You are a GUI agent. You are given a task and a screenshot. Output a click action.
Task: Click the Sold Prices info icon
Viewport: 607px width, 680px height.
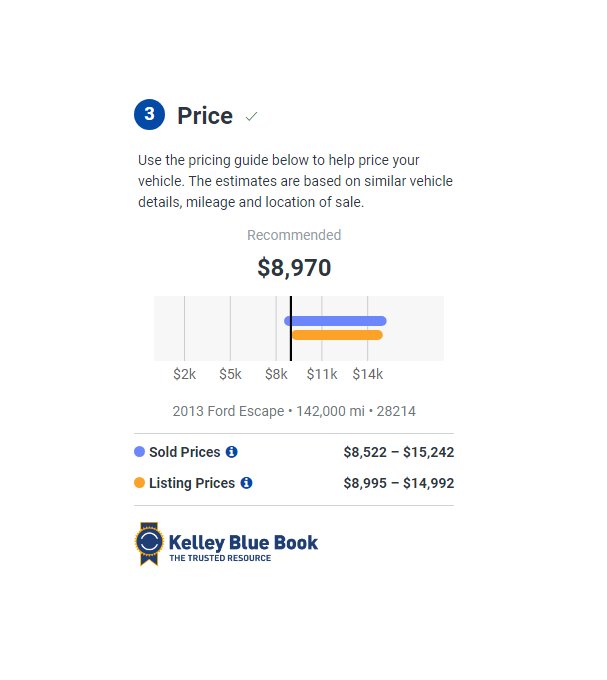coord(232,452)
